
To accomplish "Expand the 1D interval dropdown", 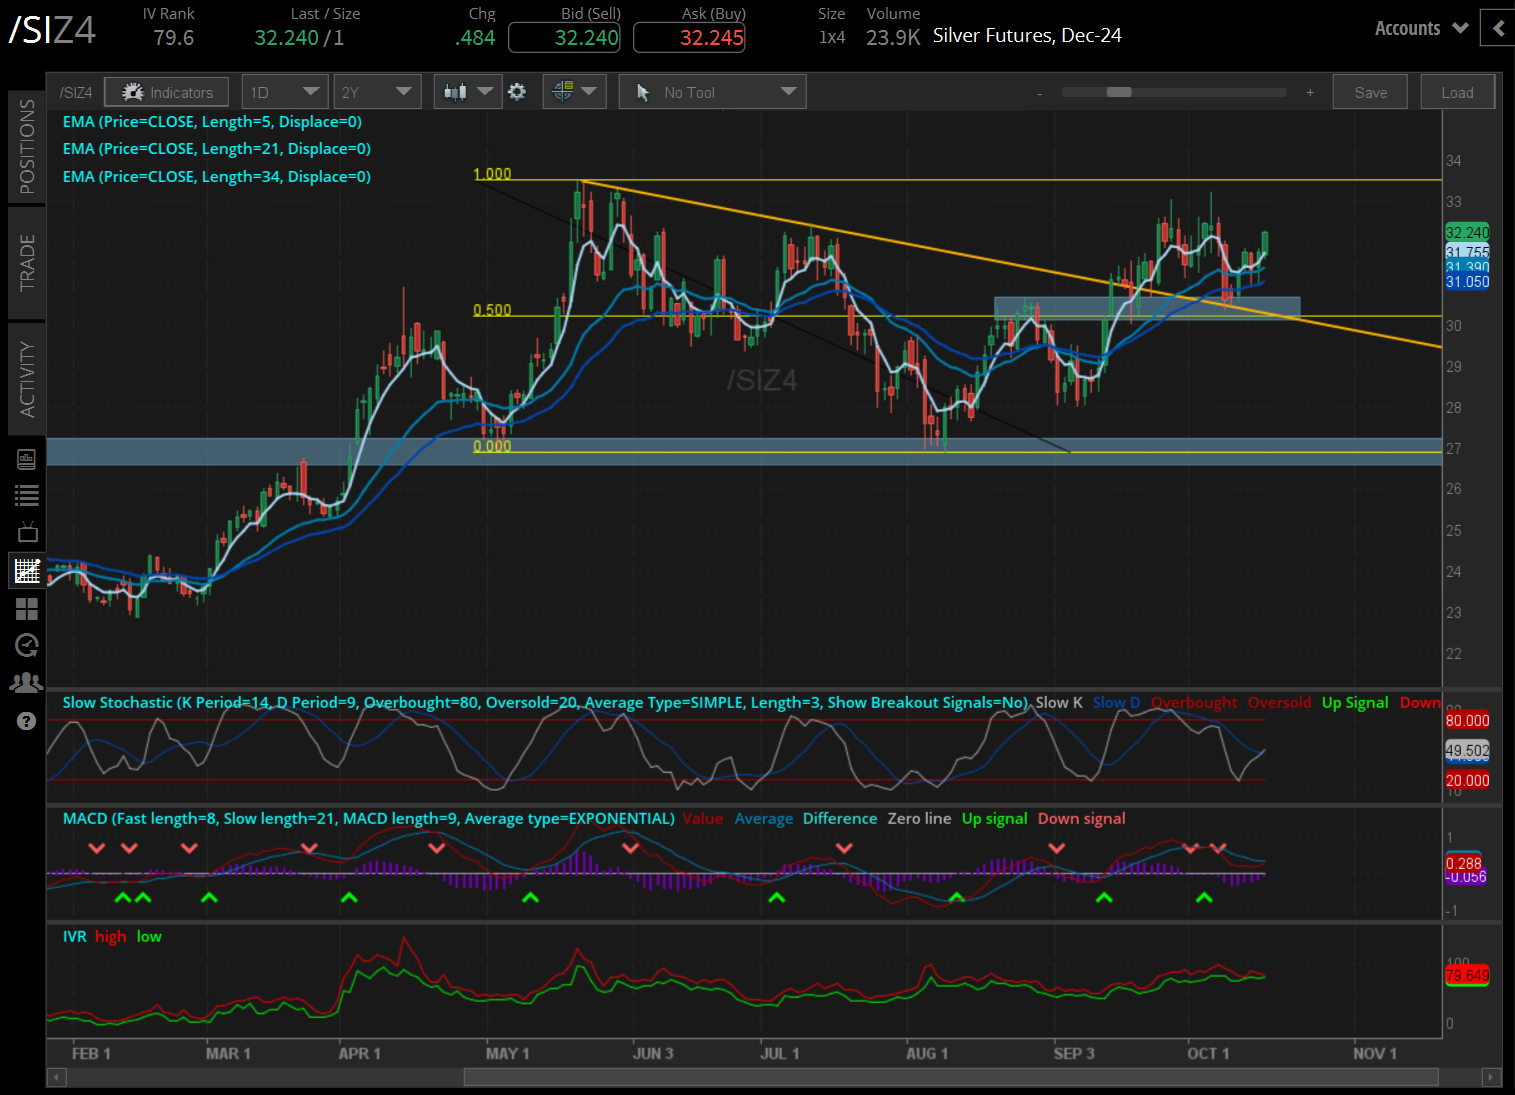I will 284,92.
